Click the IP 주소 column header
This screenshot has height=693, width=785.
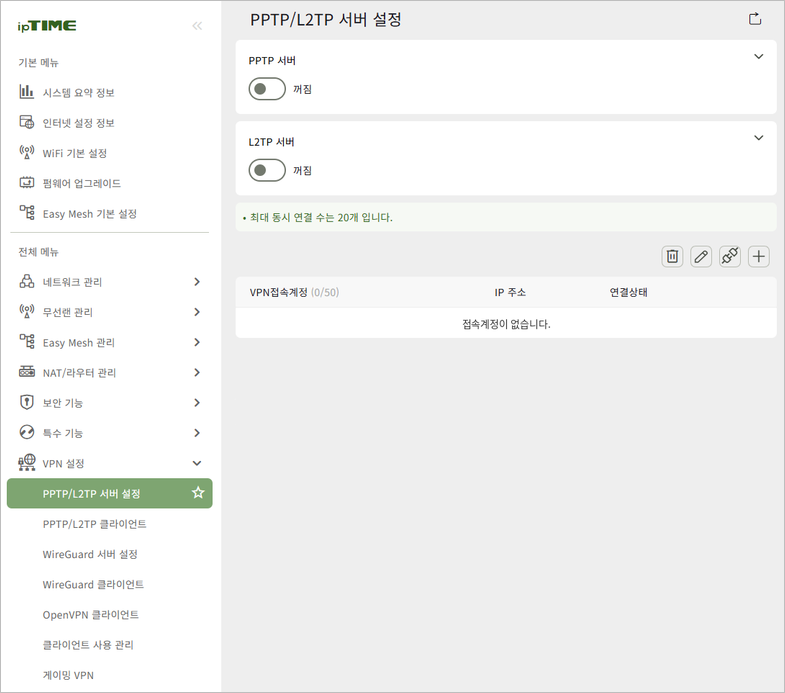(x=510, y=292)
